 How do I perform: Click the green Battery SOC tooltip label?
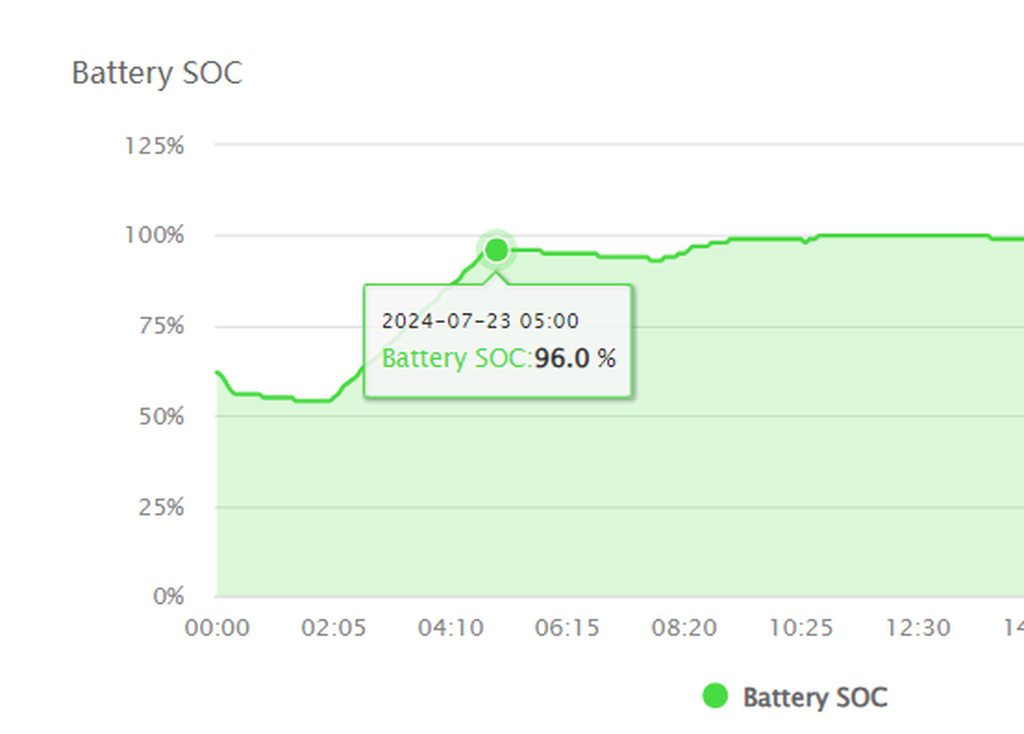click(457, 358)
